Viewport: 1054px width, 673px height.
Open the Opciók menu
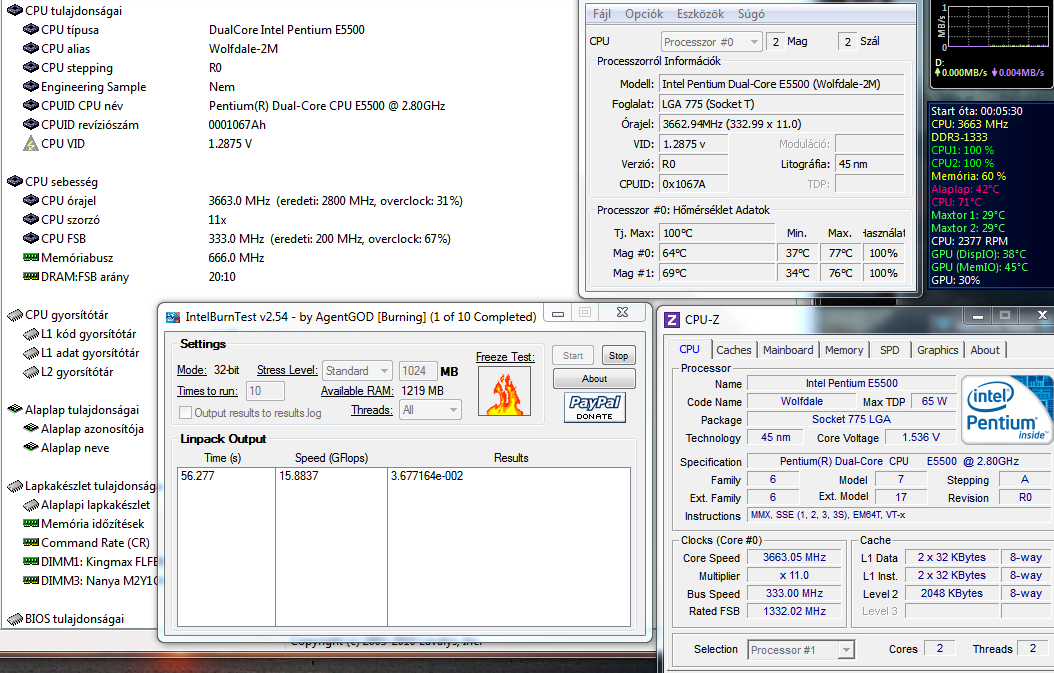click(x=644, y=14)
